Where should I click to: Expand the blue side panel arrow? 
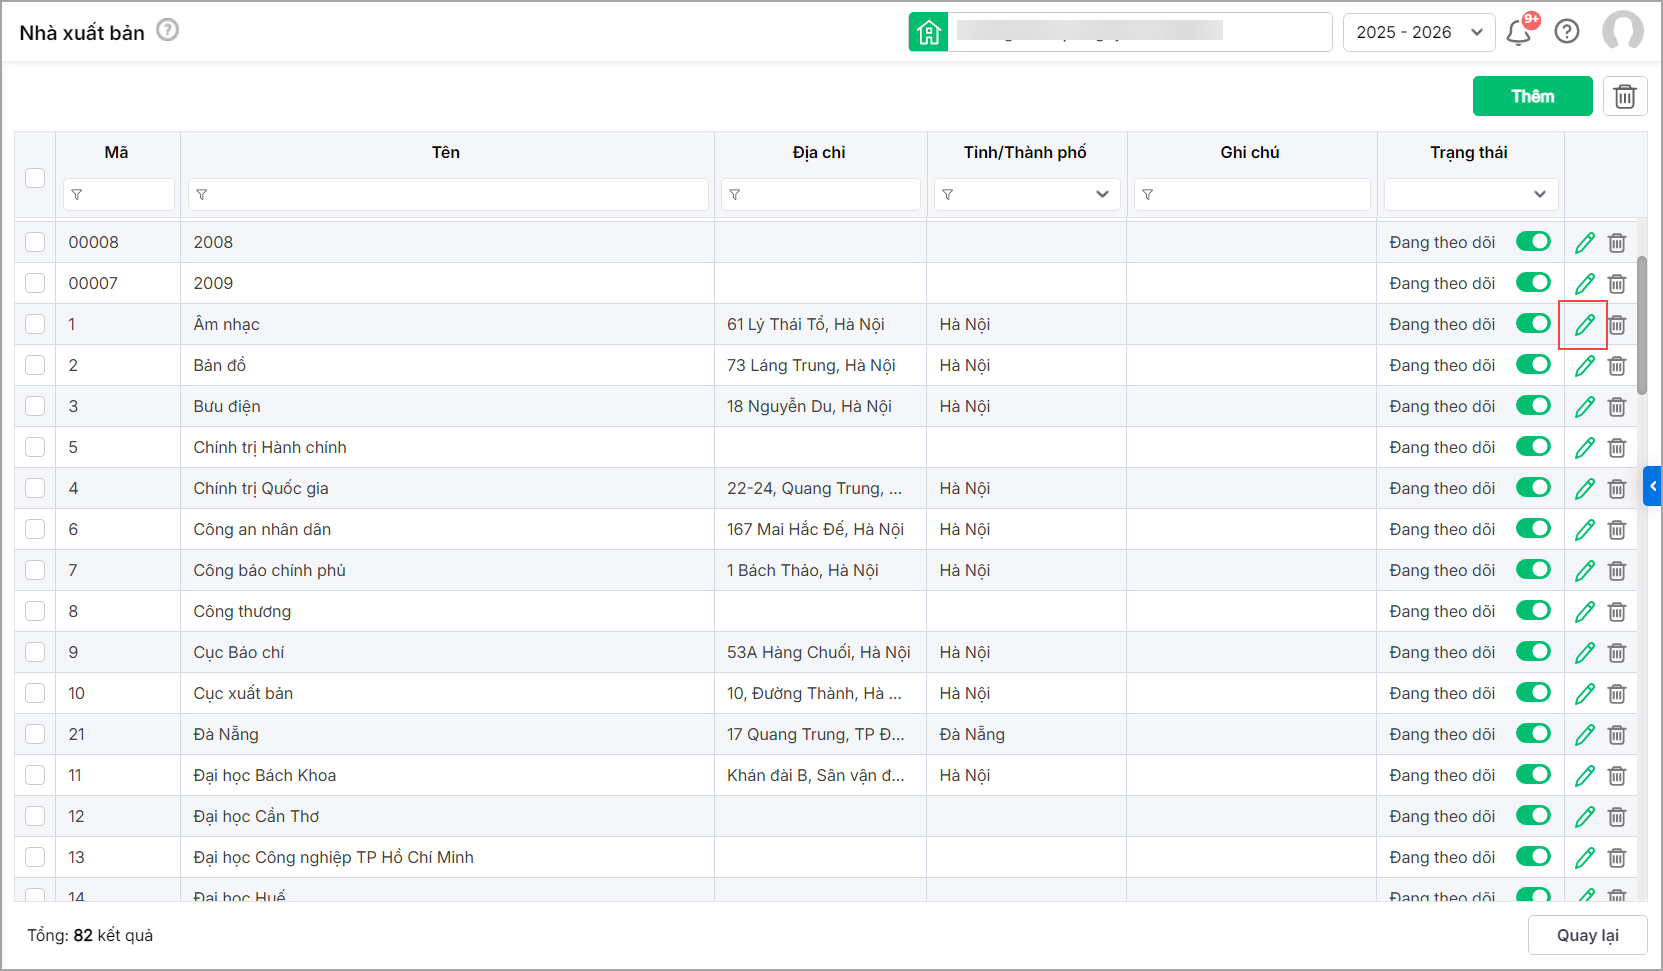pos(1652,486)
